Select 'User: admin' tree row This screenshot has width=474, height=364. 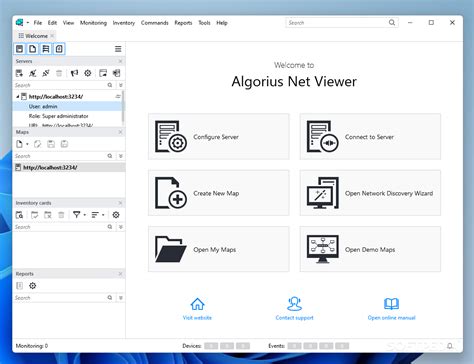tap(68, 106)
